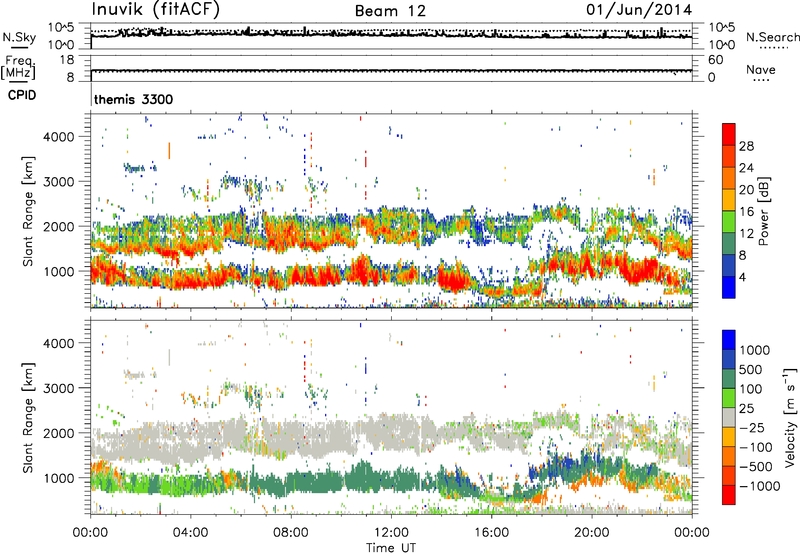This screenshot has width=800, height=554.
Task: Click the Velocity panel 'Slant Range [km]' label
Action: point(28,418)
